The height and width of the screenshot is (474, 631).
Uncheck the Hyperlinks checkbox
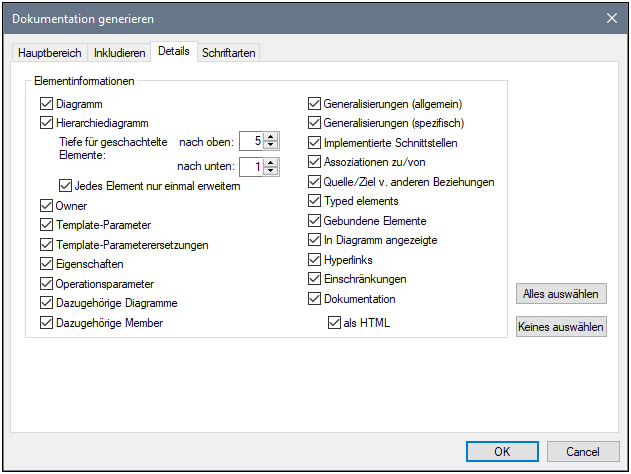pos(315,259)
